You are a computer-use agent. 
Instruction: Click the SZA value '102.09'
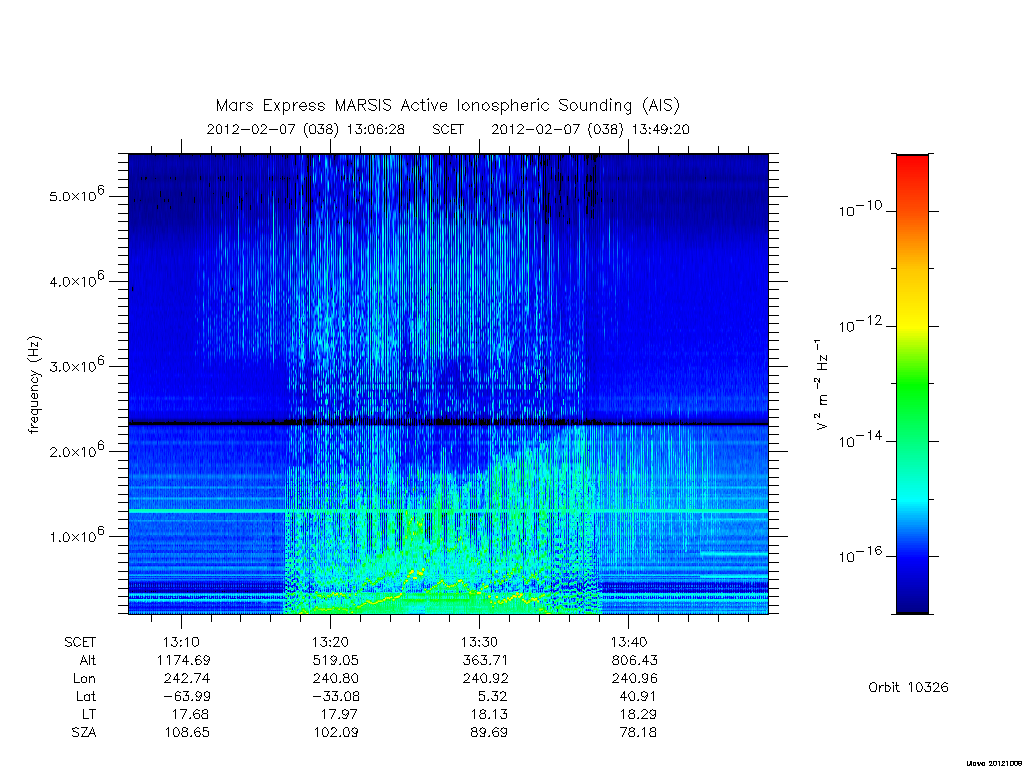pos(336,733)
